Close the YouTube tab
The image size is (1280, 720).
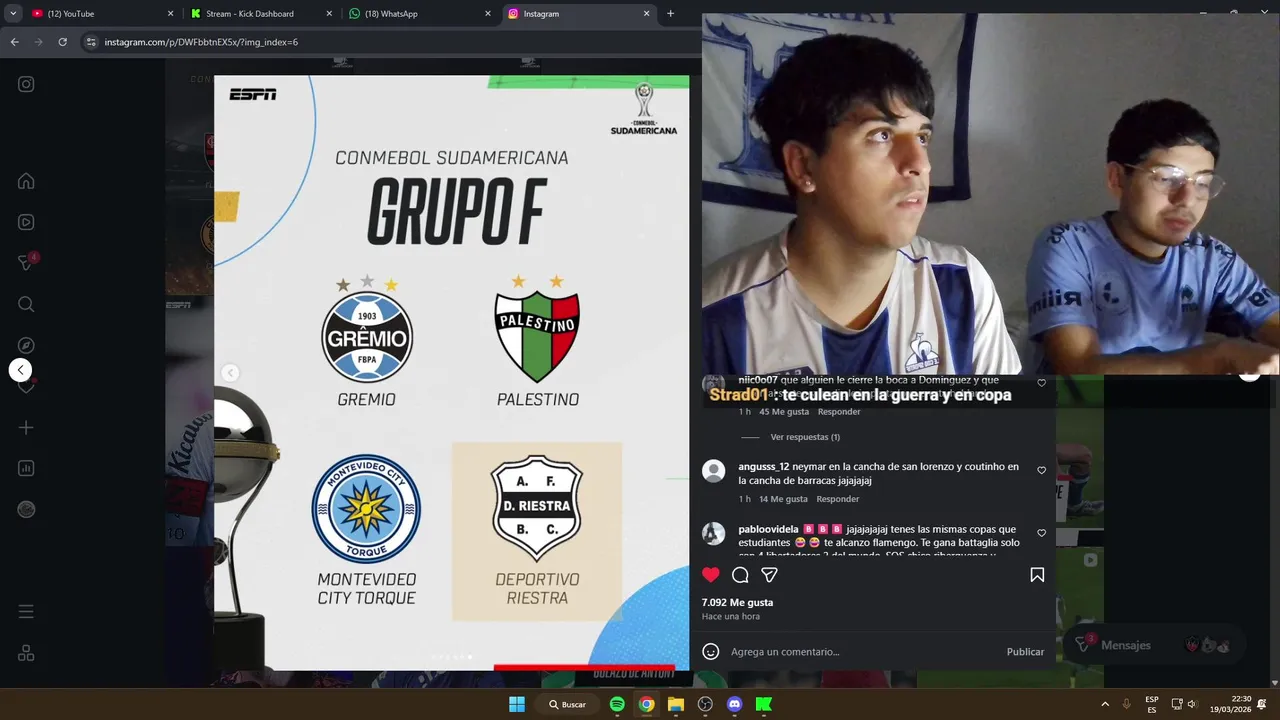170,14
